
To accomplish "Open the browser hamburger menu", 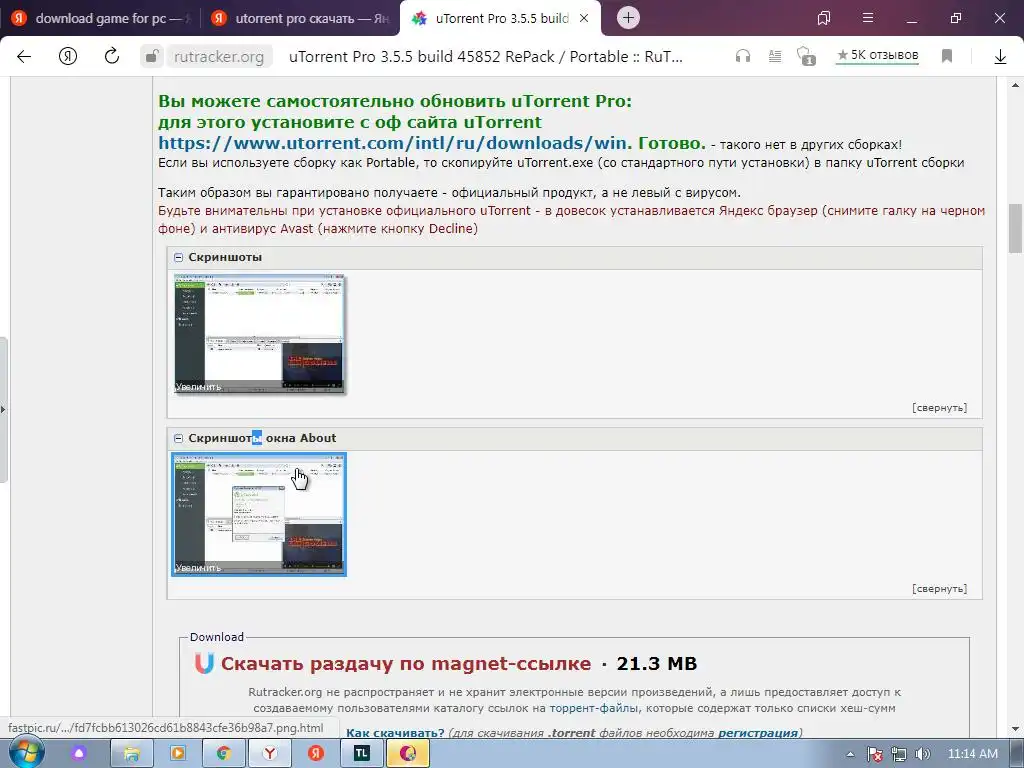I will tap(868, 18).
